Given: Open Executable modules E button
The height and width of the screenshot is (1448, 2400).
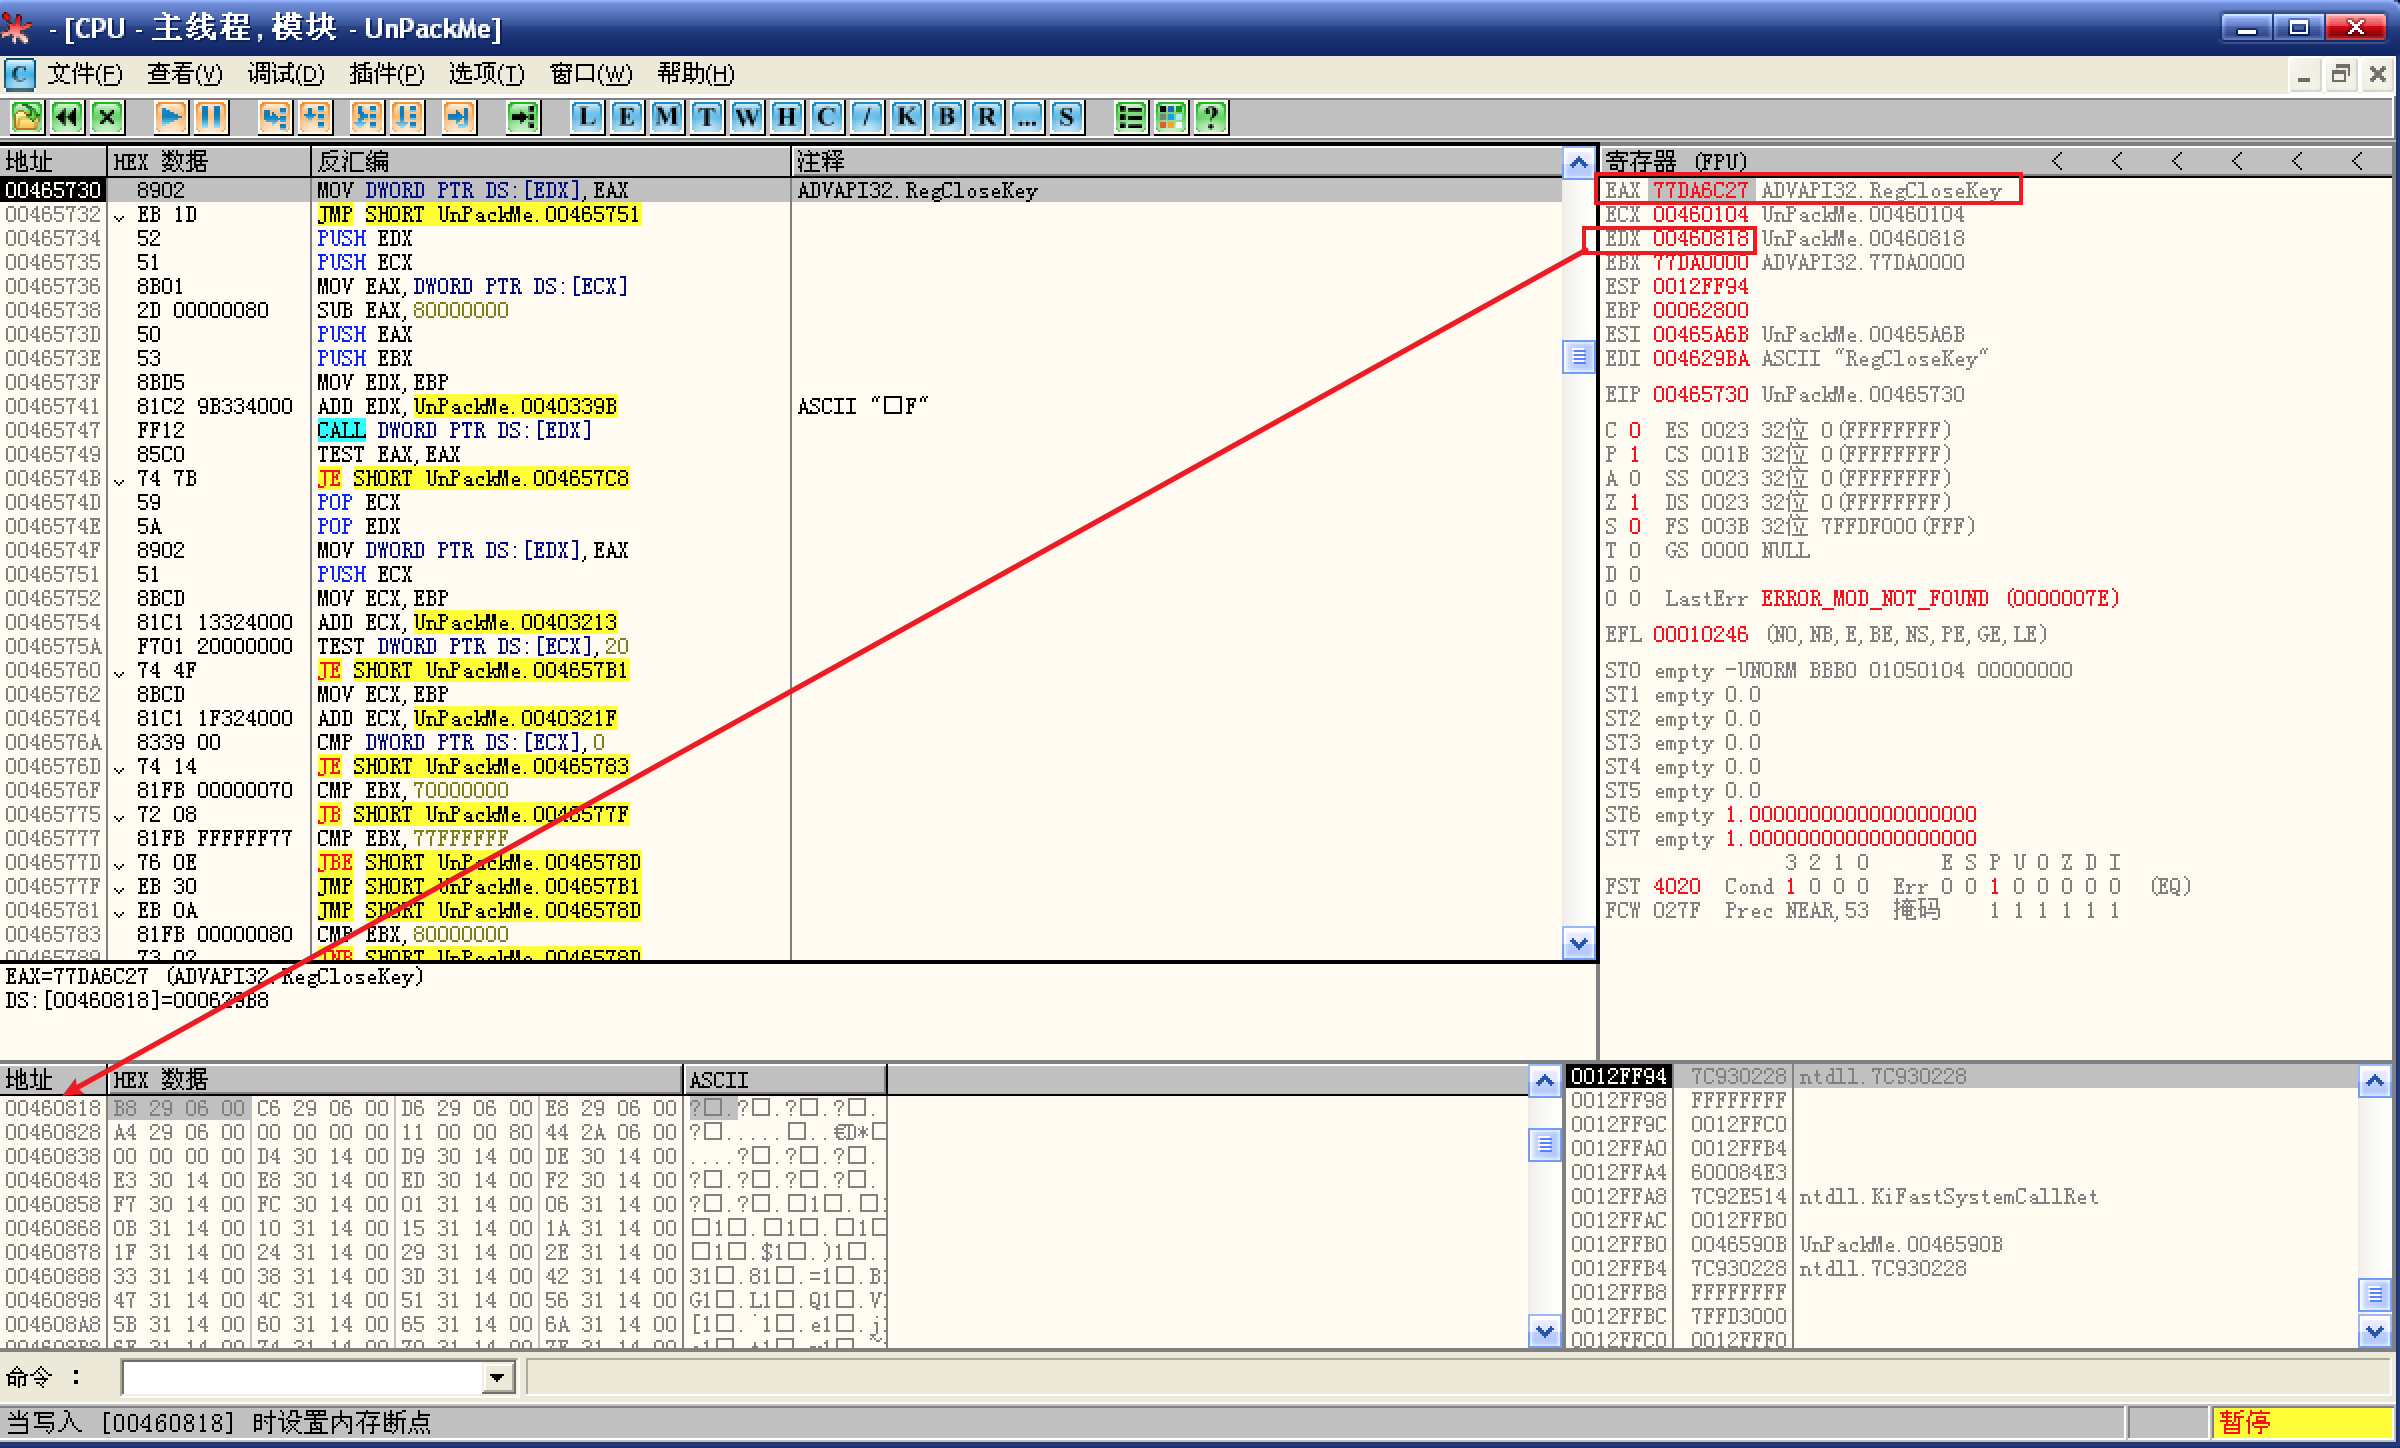Looking at the screenshot, I should tap(626, 117).
